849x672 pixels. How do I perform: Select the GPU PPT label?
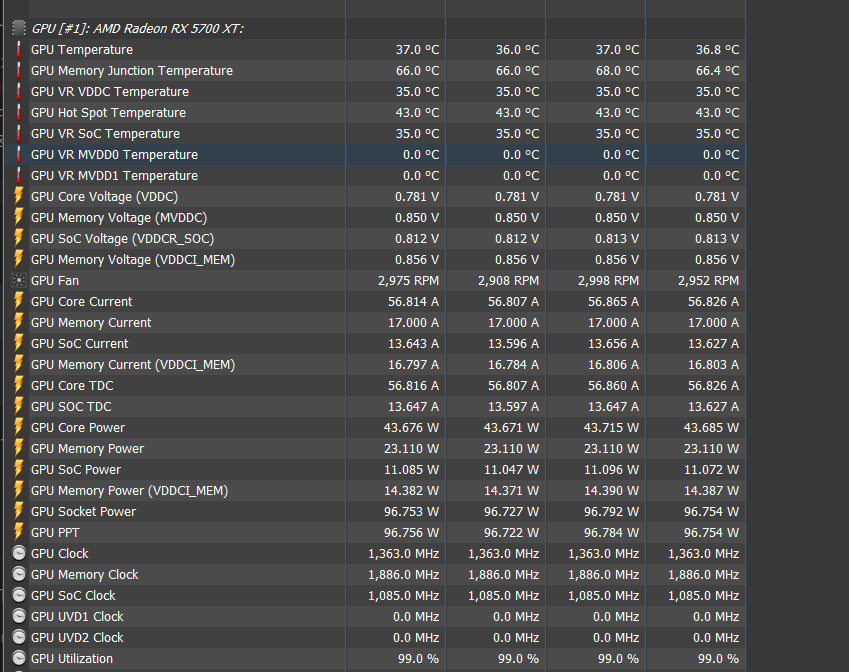55,533
